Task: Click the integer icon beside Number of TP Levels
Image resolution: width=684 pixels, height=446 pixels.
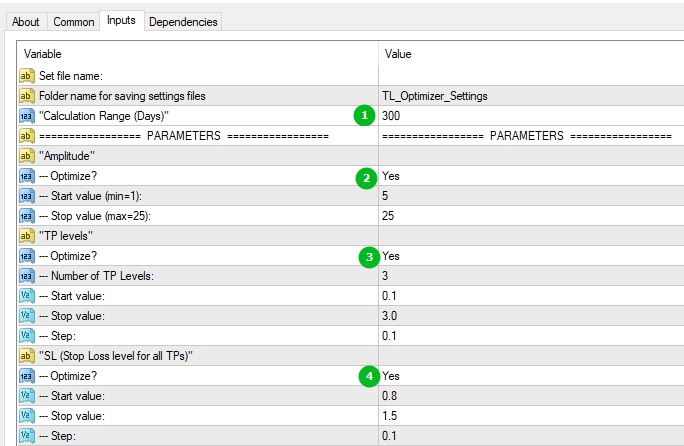Action: point(27,276)
